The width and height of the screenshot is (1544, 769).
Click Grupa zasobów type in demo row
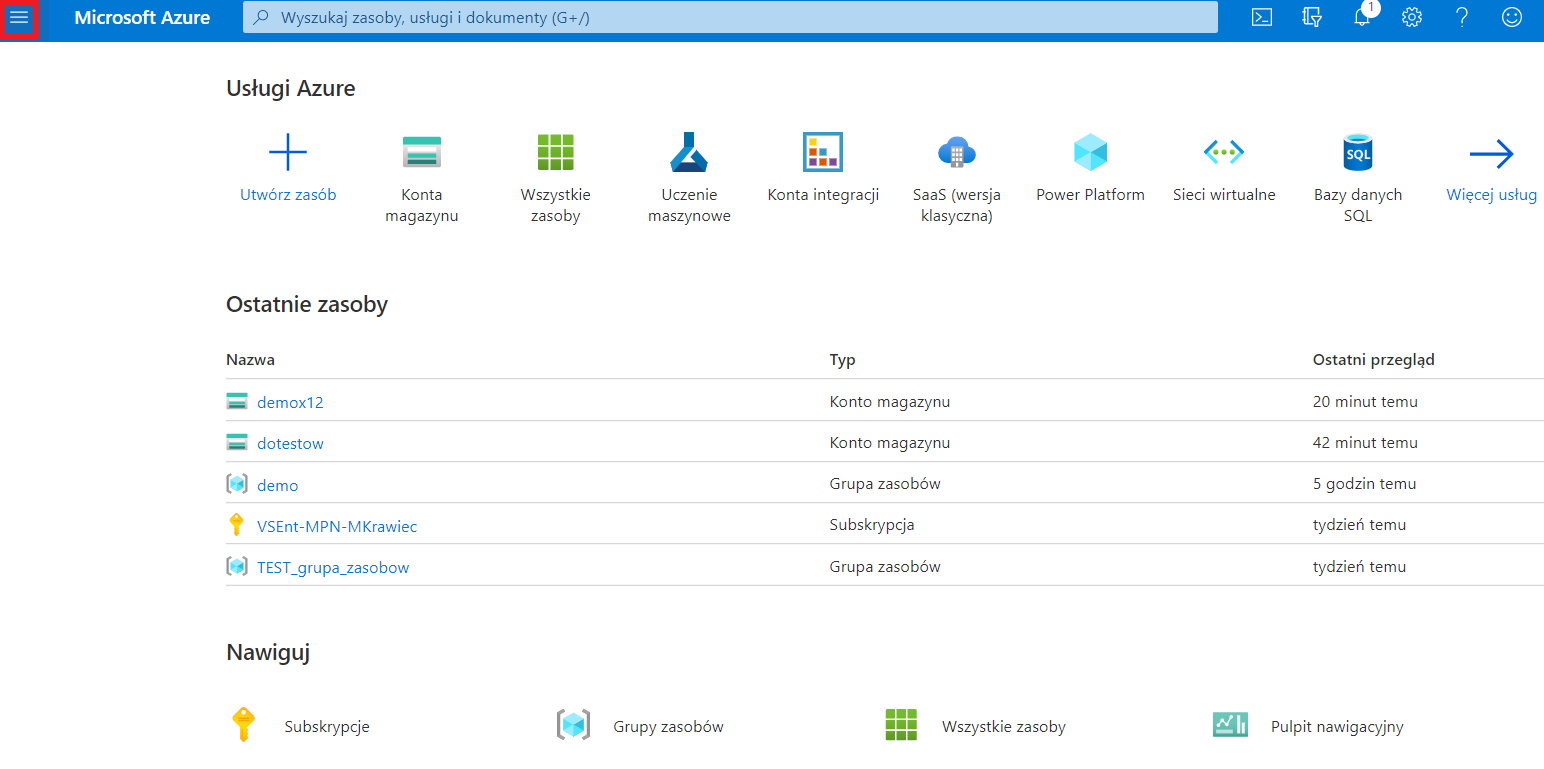(x=885, y=484)
